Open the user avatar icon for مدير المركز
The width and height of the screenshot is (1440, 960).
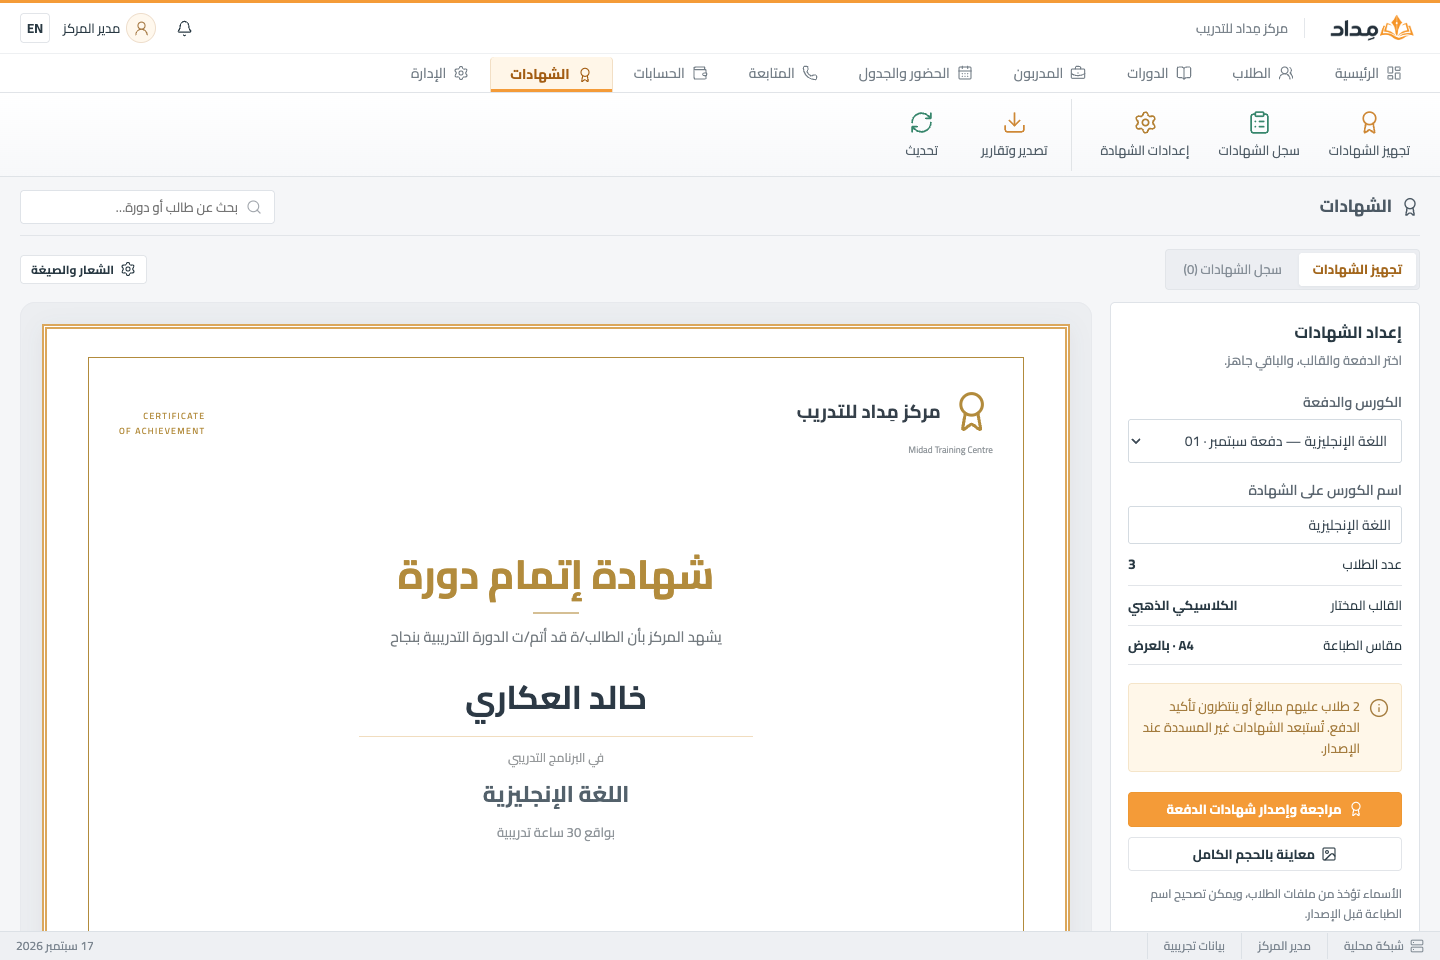141,28
